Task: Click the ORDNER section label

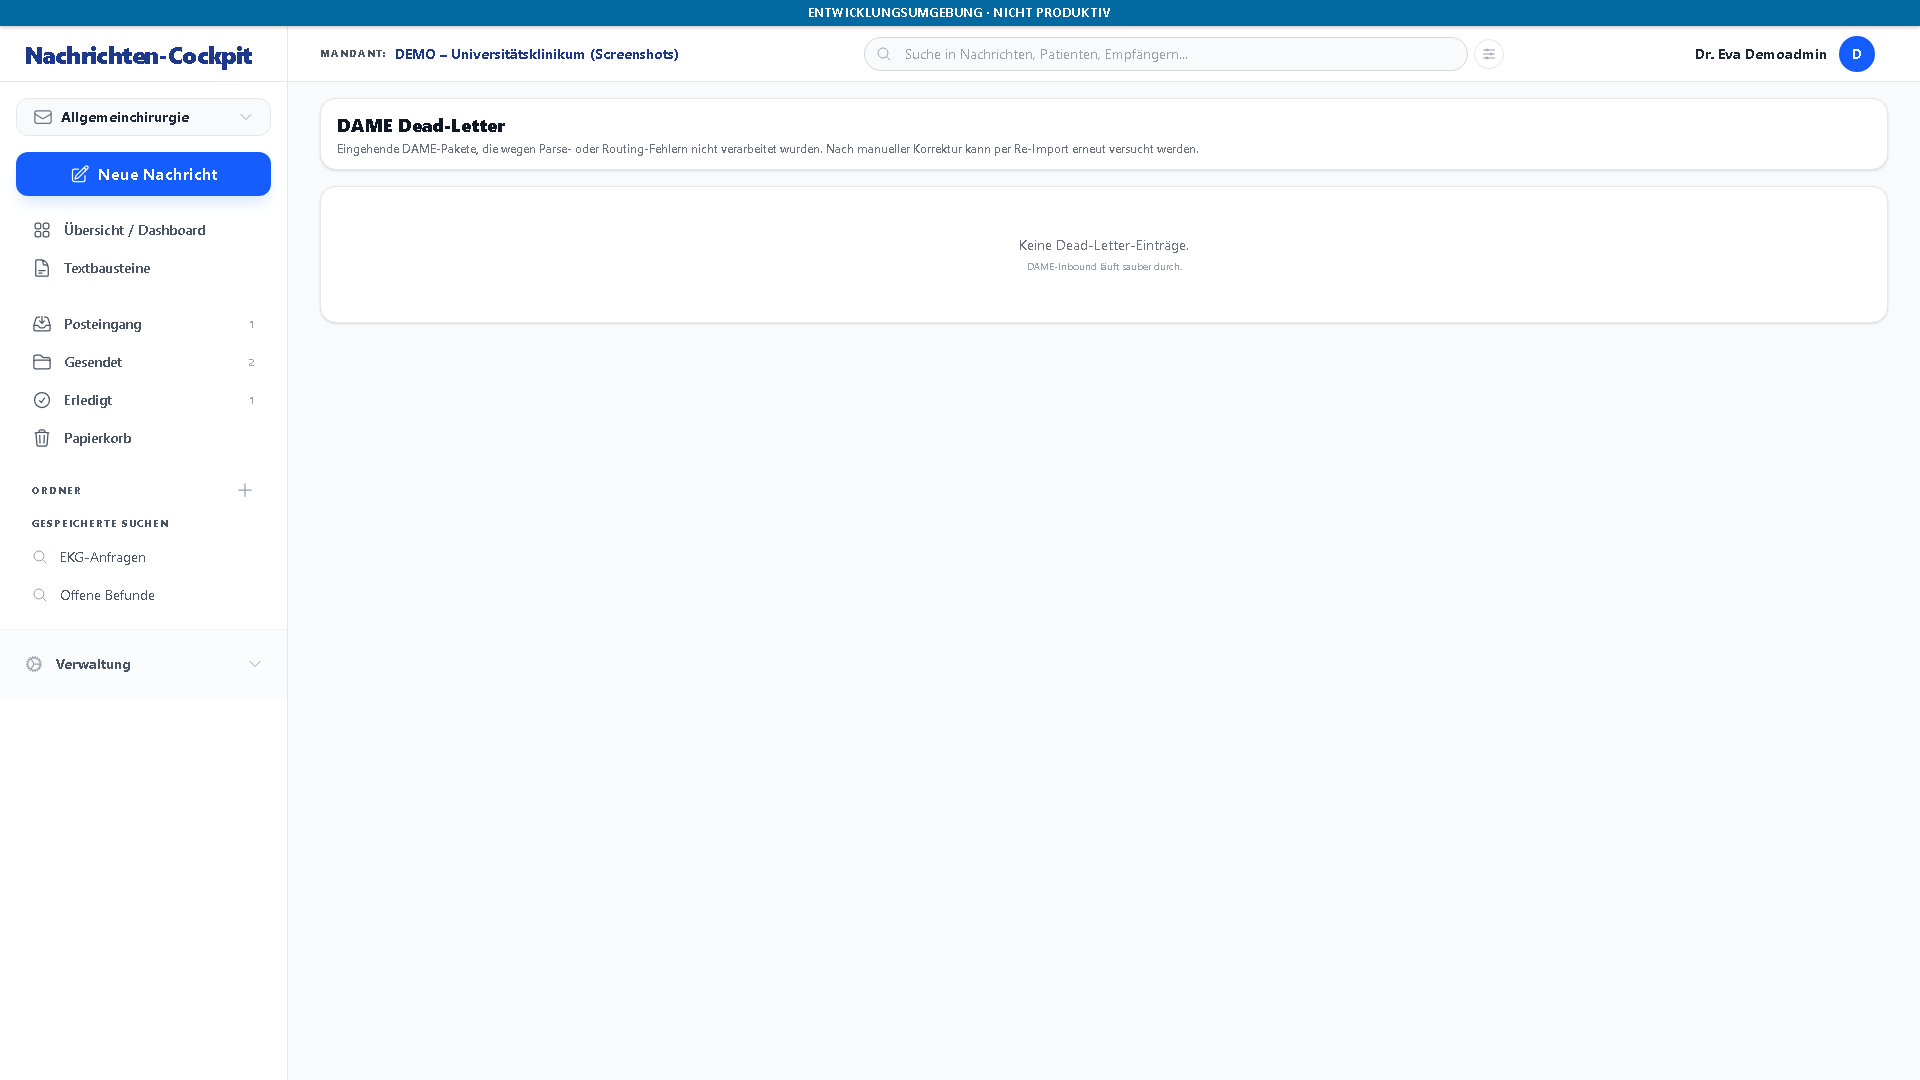Action: click(57, 490)
